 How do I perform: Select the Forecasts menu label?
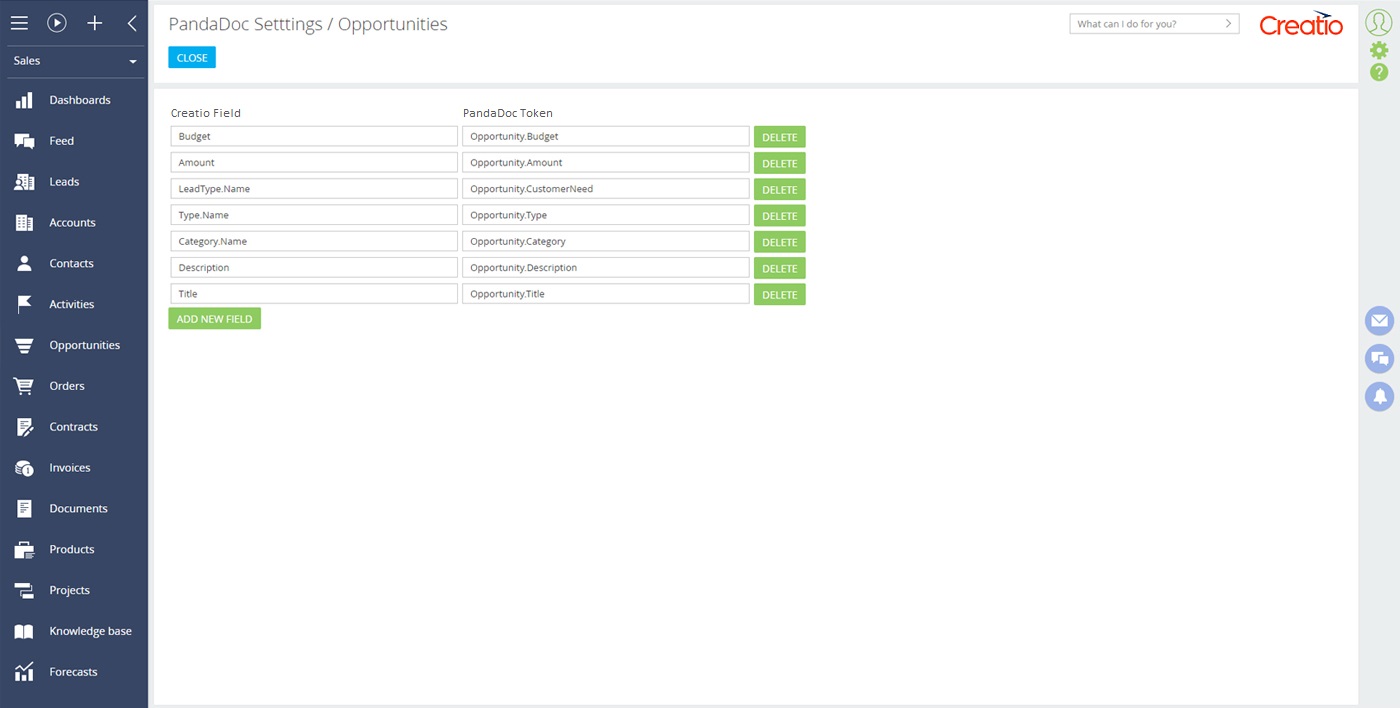coord(74,672)
